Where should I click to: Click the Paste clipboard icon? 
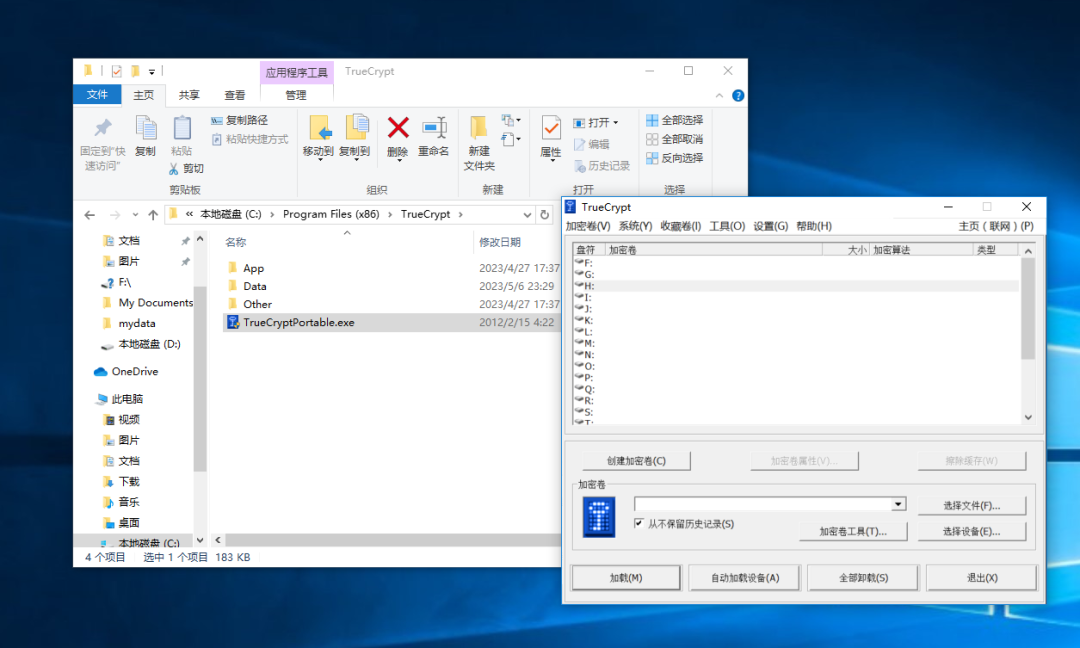(x=182, y=128)
